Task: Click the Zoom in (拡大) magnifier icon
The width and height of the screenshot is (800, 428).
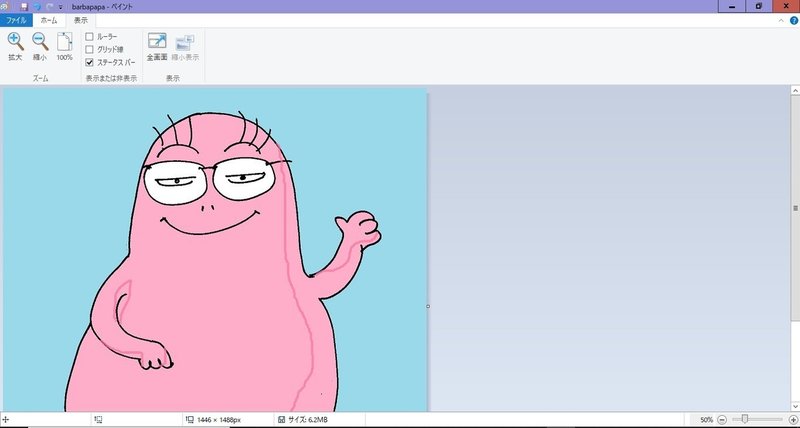Action: point(15,41)
